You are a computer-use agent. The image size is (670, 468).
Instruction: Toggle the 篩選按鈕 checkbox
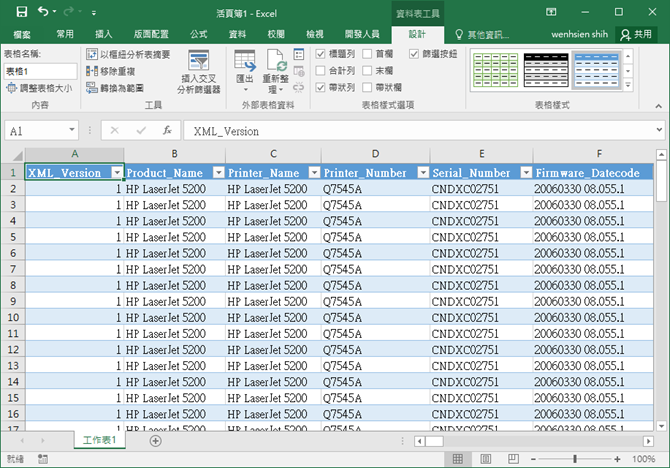click(414, 54)
